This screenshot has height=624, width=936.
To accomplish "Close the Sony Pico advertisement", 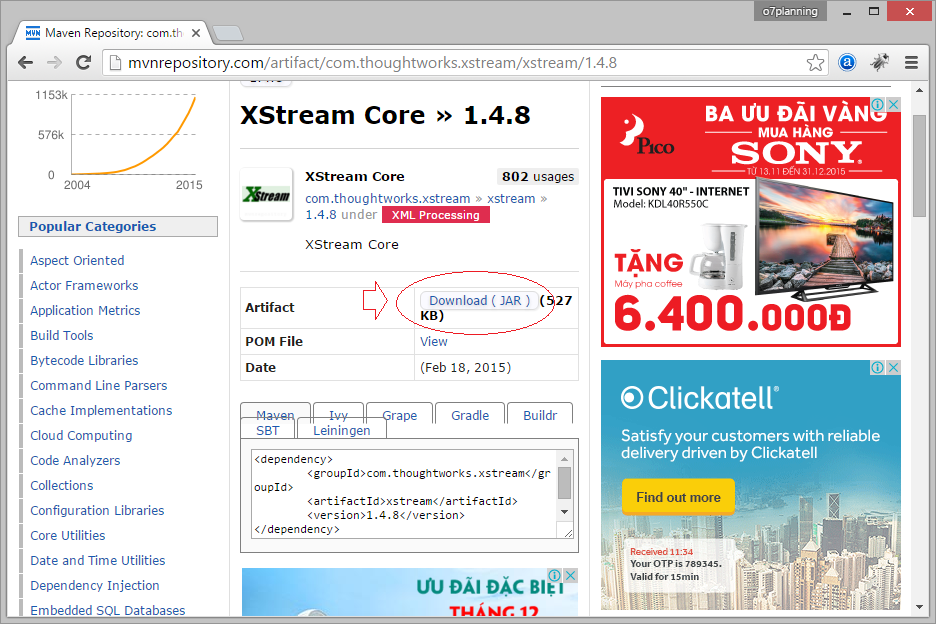I will 893,104.
